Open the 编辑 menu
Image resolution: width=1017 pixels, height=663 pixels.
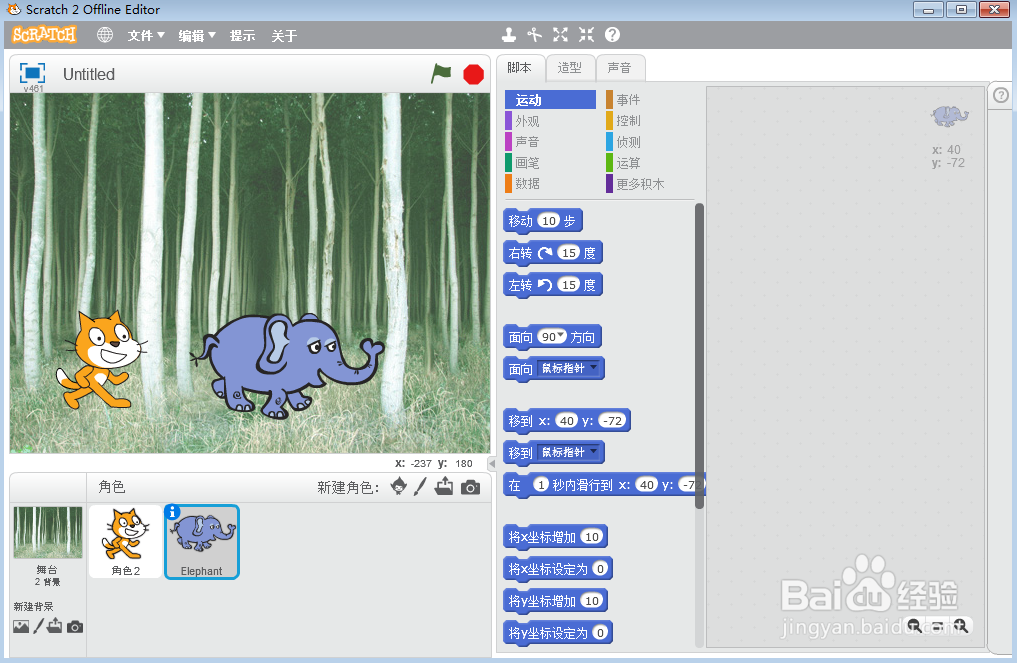[197, 36]
